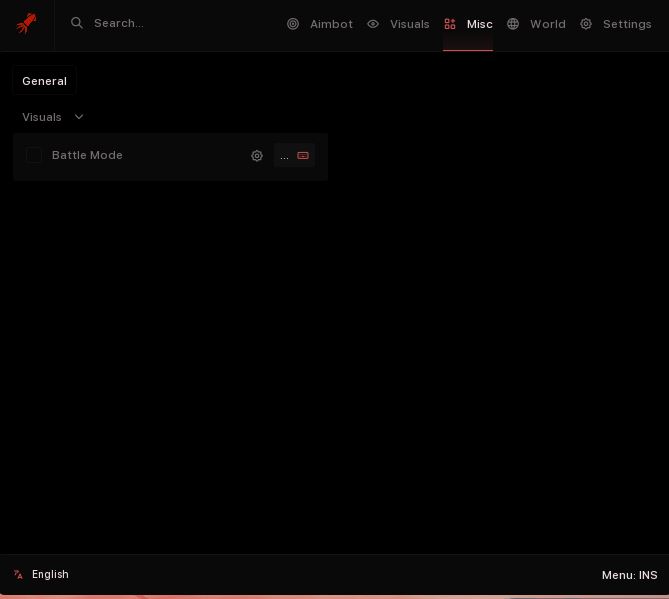Open Battle Mode gear options

pyautogui.click(x=257, y=156)
